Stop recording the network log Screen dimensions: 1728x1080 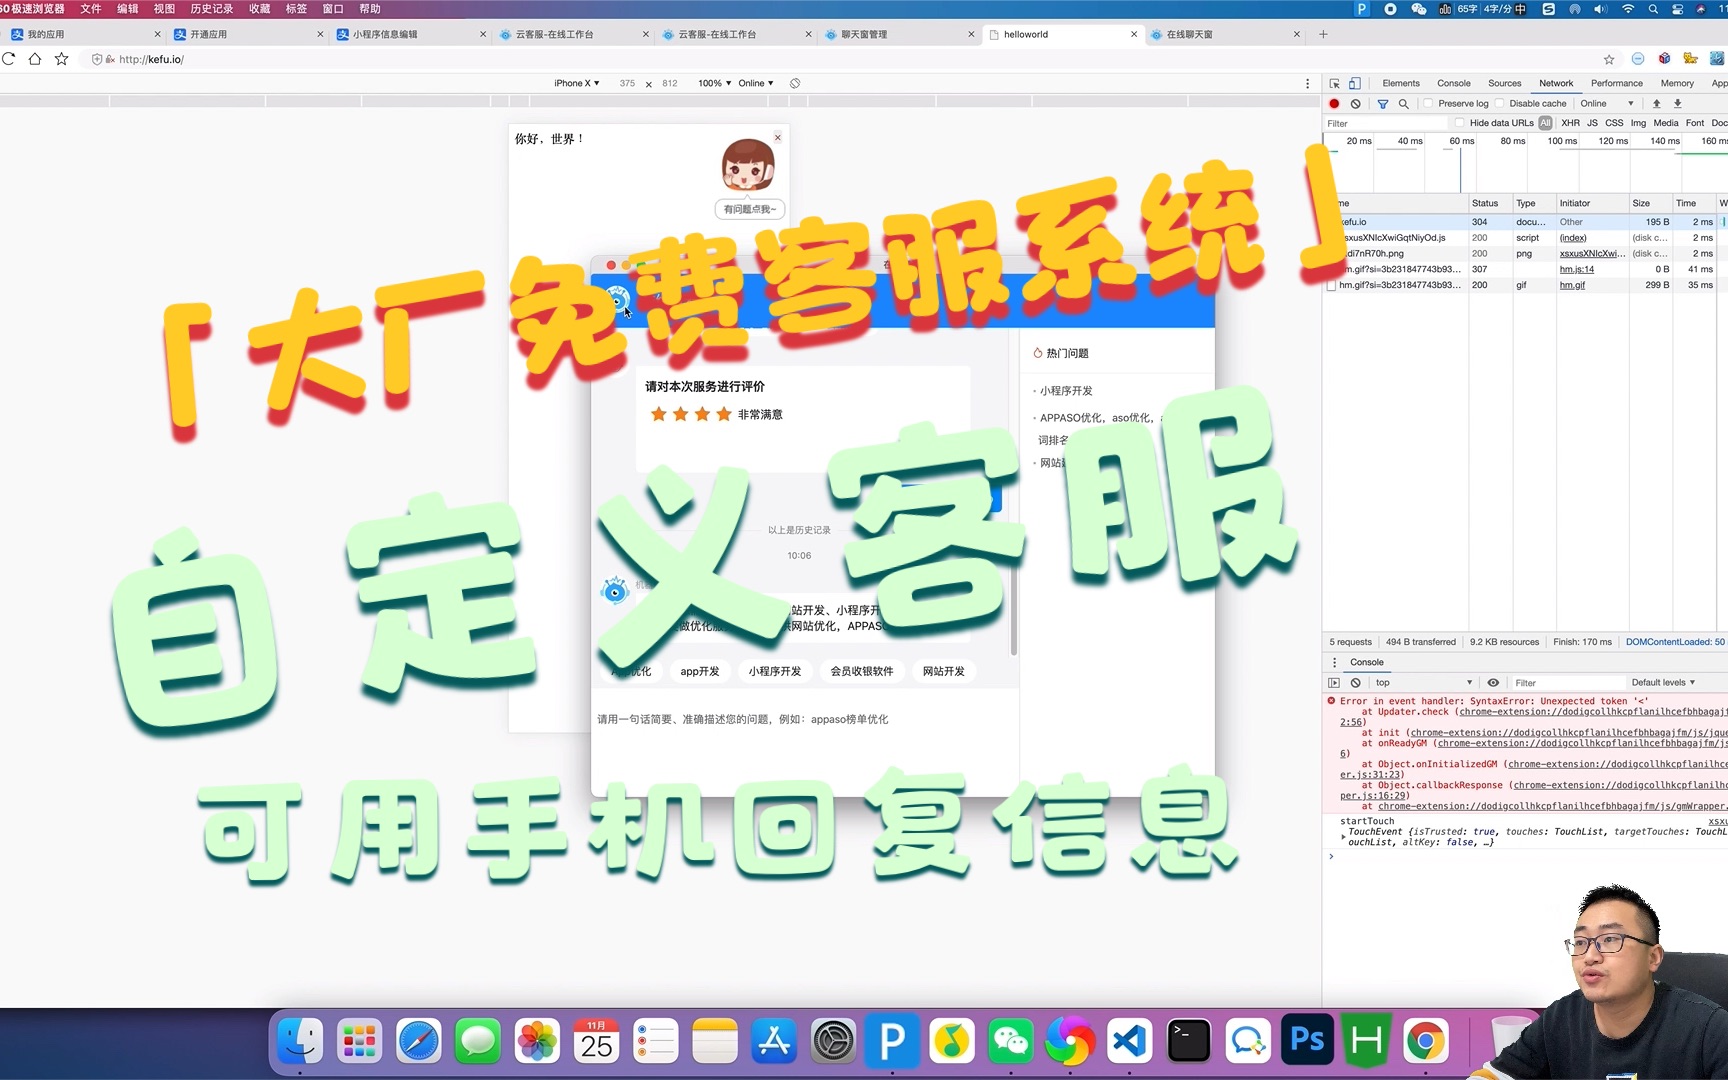(1334, 104)
